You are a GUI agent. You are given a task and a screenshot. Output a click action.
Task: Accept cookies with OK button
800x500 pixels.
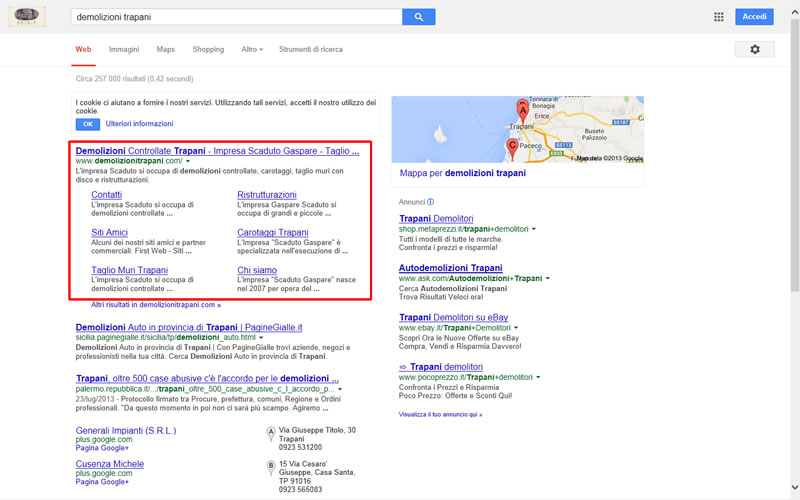[88, 124]
